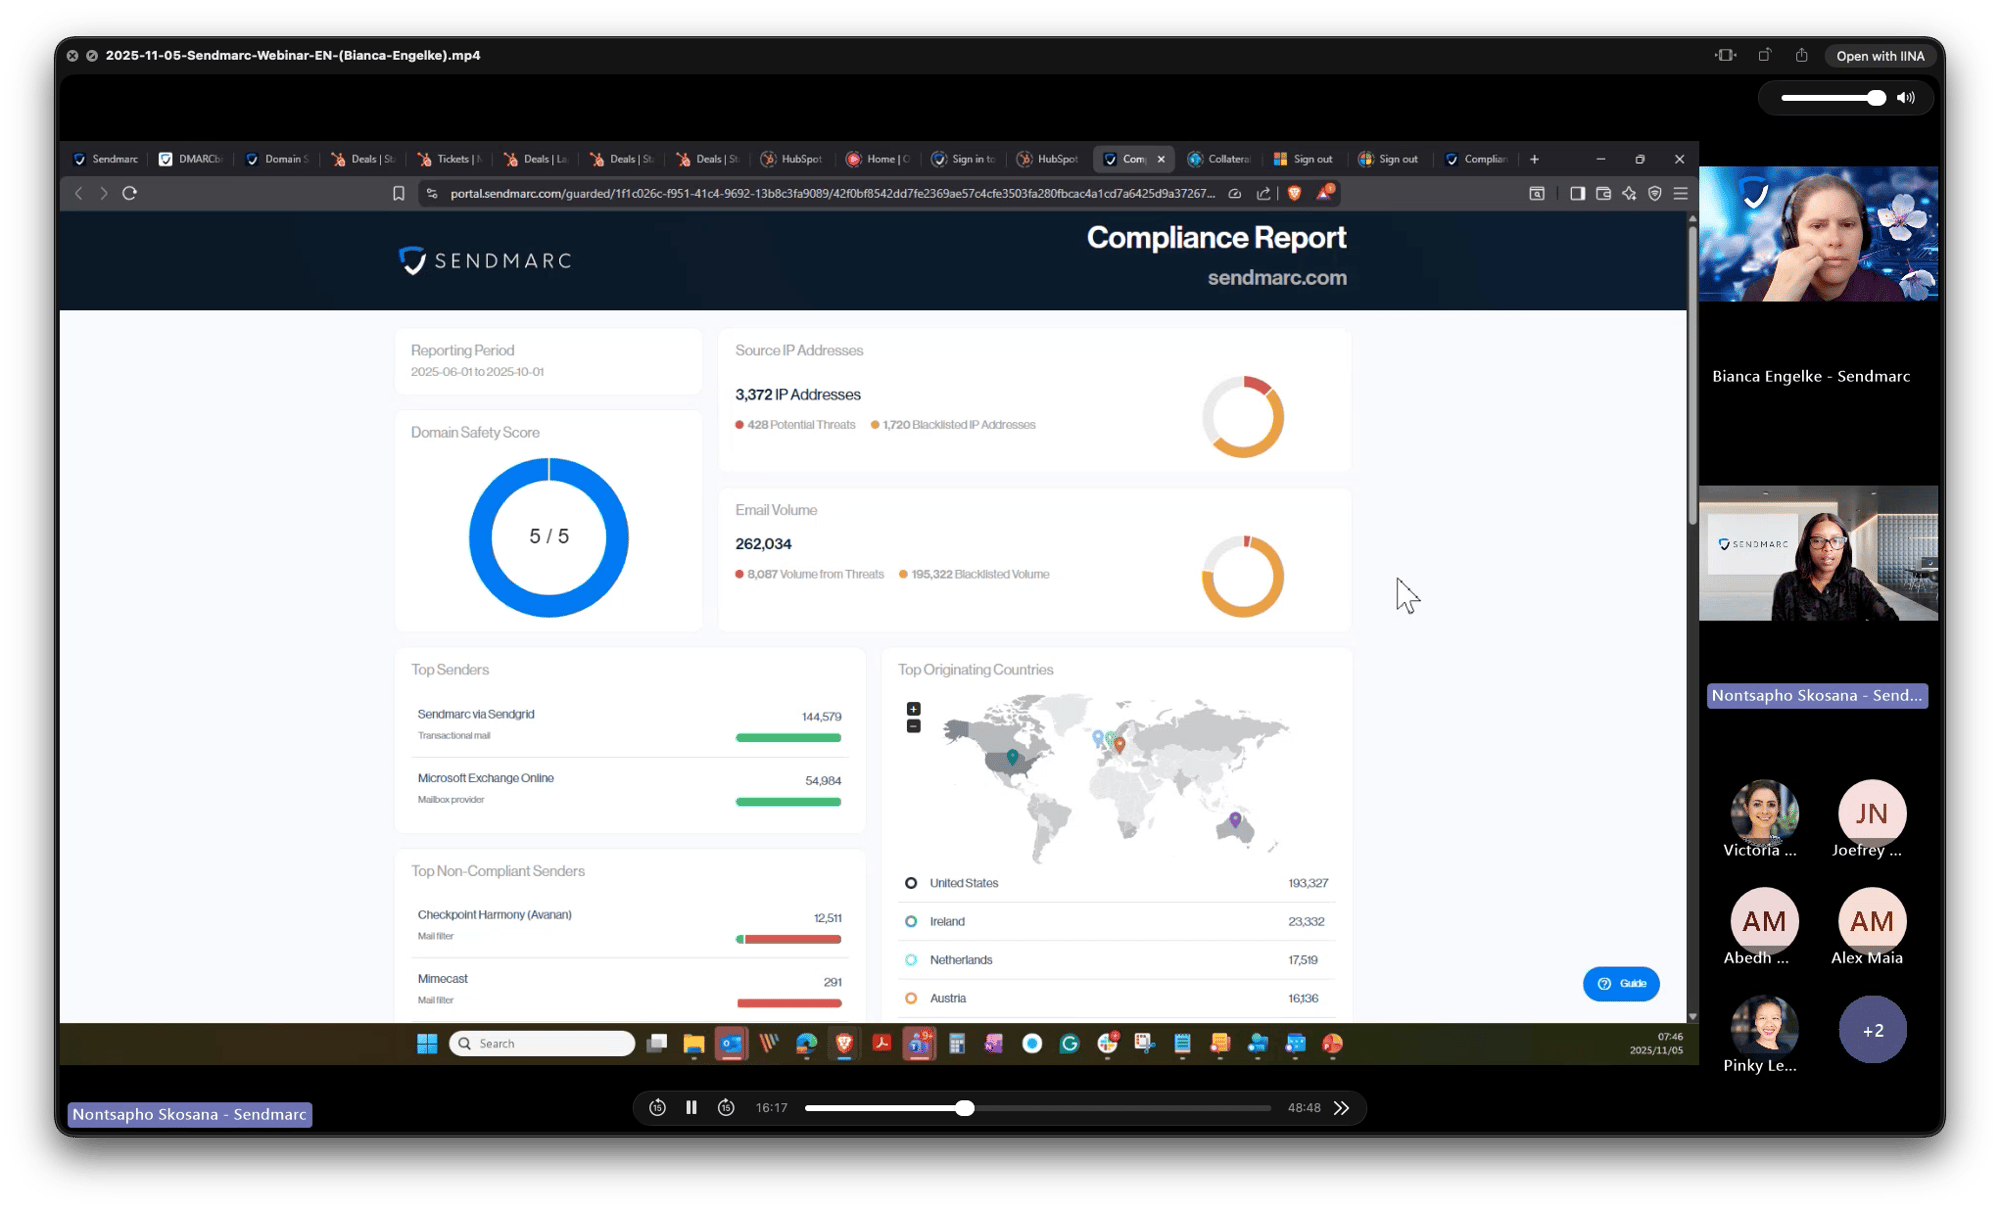The image size is (2000, 1209).
Task: Open the Brave Wallet icon
Action: [x=1603, y=193]
